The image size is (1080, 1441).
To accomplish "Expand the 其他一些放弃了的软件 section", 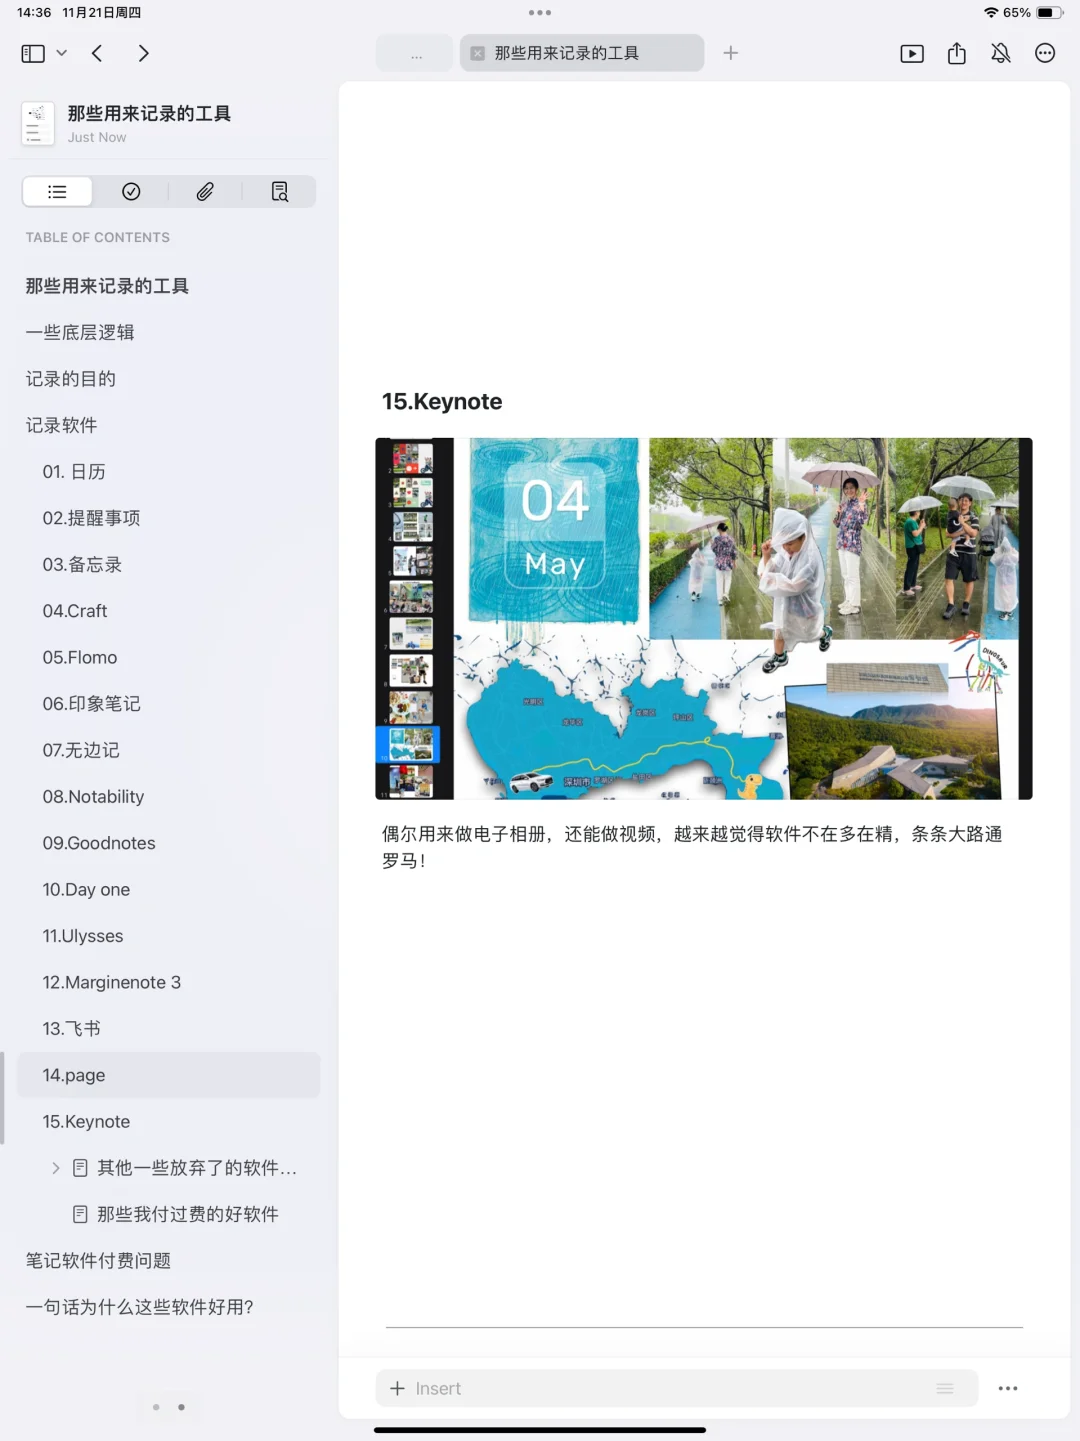I will click(55, 1167).
